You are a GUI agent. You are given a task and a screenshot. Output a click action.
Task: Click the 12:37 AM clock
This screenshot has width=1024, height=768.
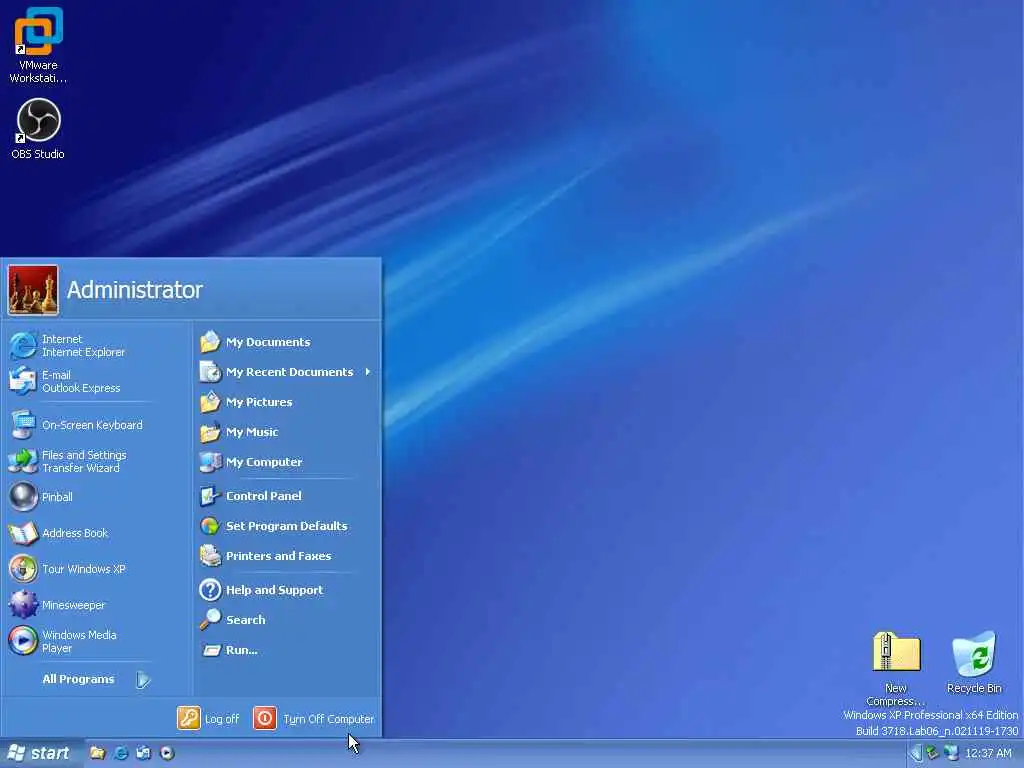[988, 754]
